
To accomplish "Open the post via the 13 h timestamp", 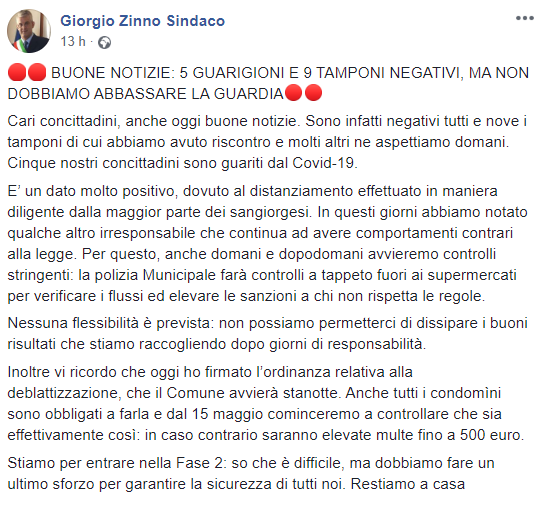I will [73, 42].
